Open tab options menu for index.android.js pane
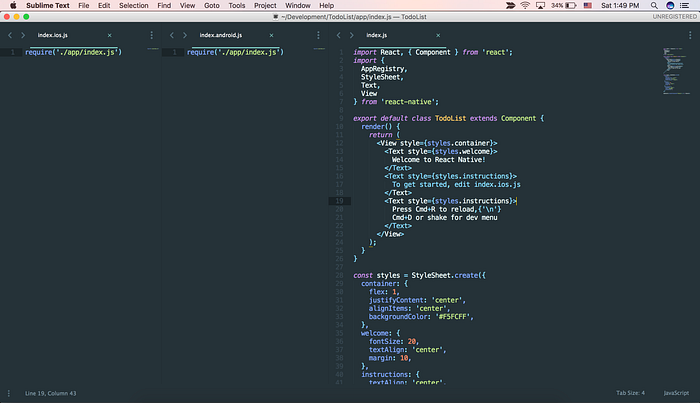This screenshot has height=403, width=700. coord(318,35)
